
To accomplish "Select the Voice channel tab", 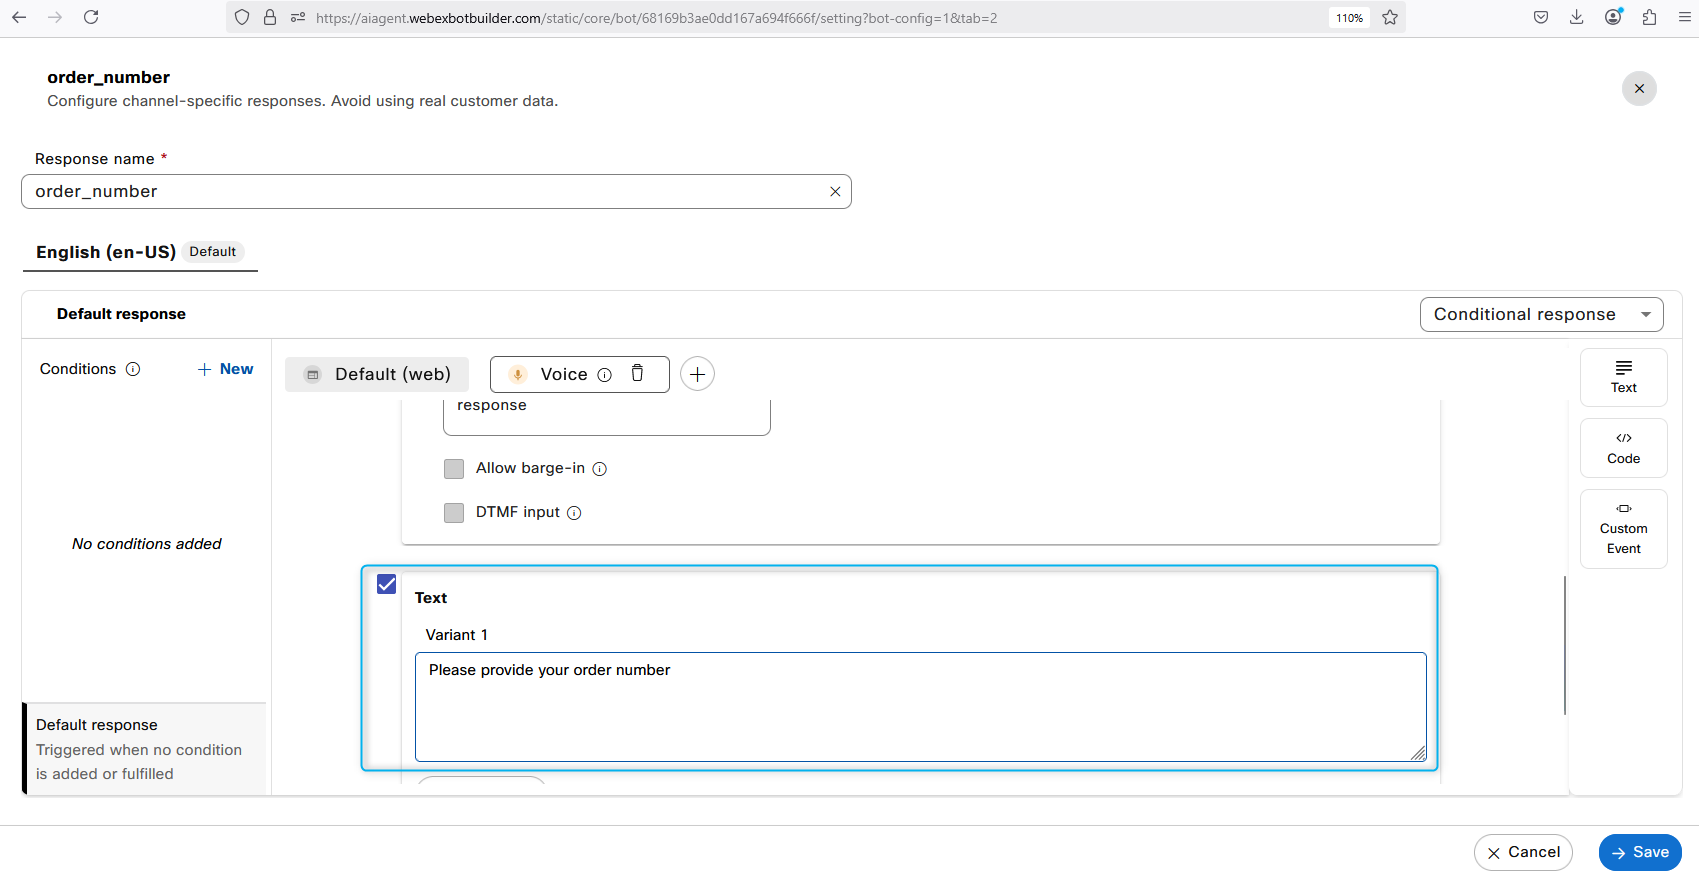I will tap(563, 374).
